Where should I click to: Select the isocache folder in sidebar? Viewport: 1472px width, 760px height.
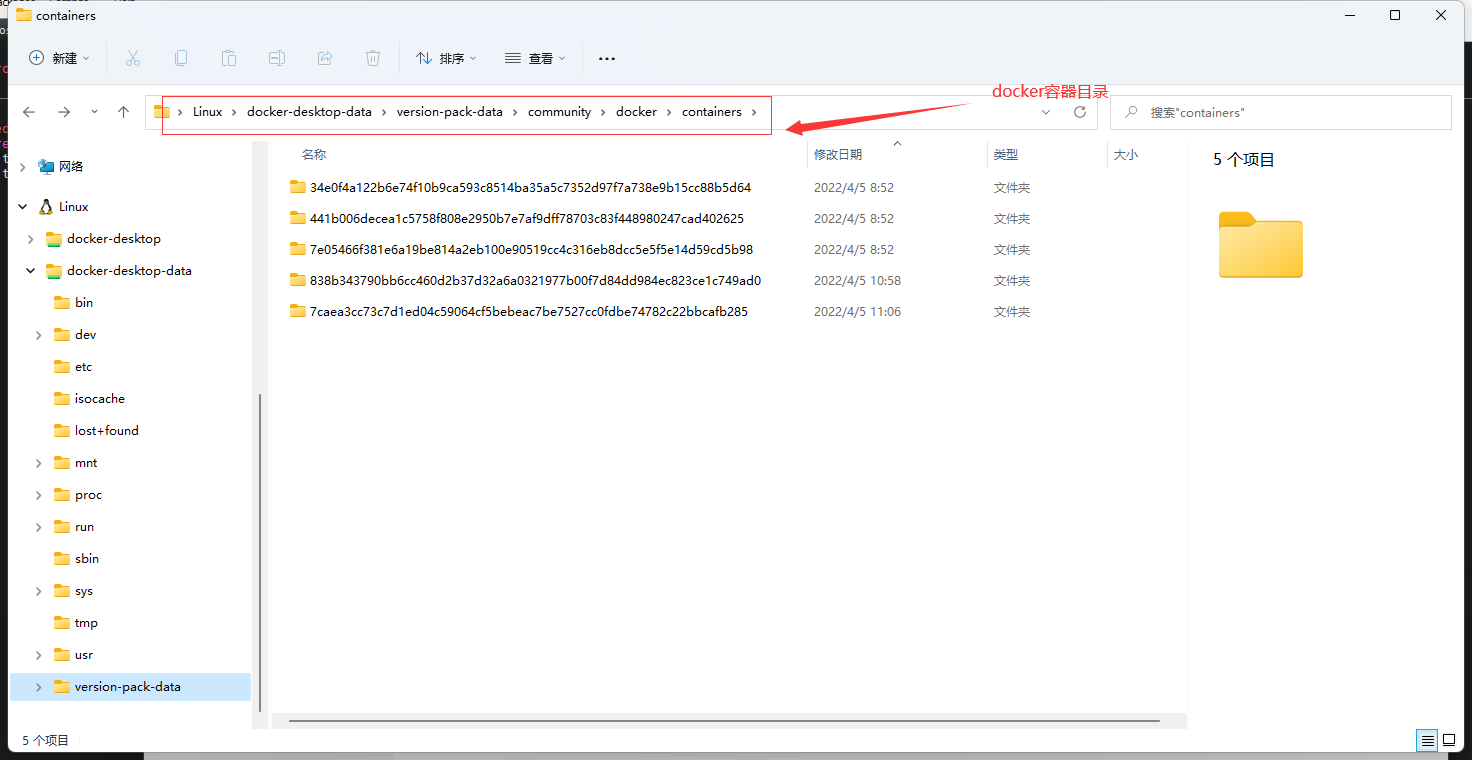pos(89,399)
